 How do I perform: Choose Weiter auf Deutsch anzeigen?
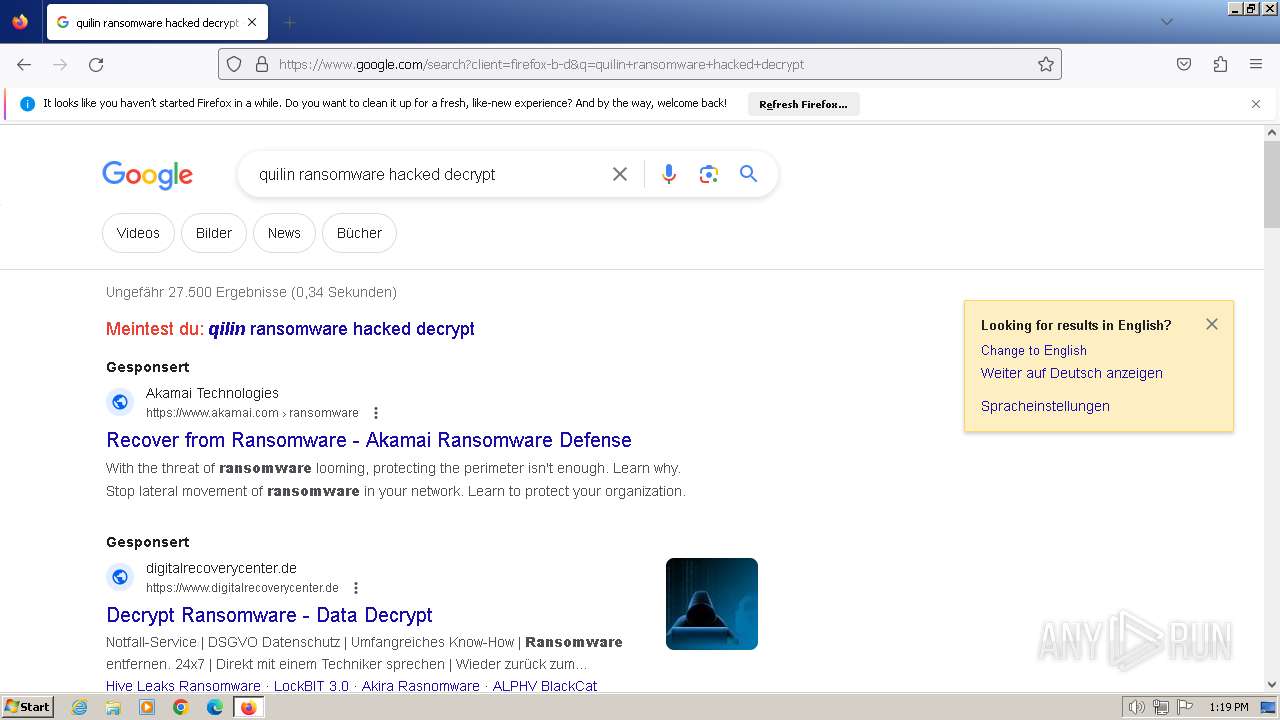pyautogui.click(x=1072, y=373)
